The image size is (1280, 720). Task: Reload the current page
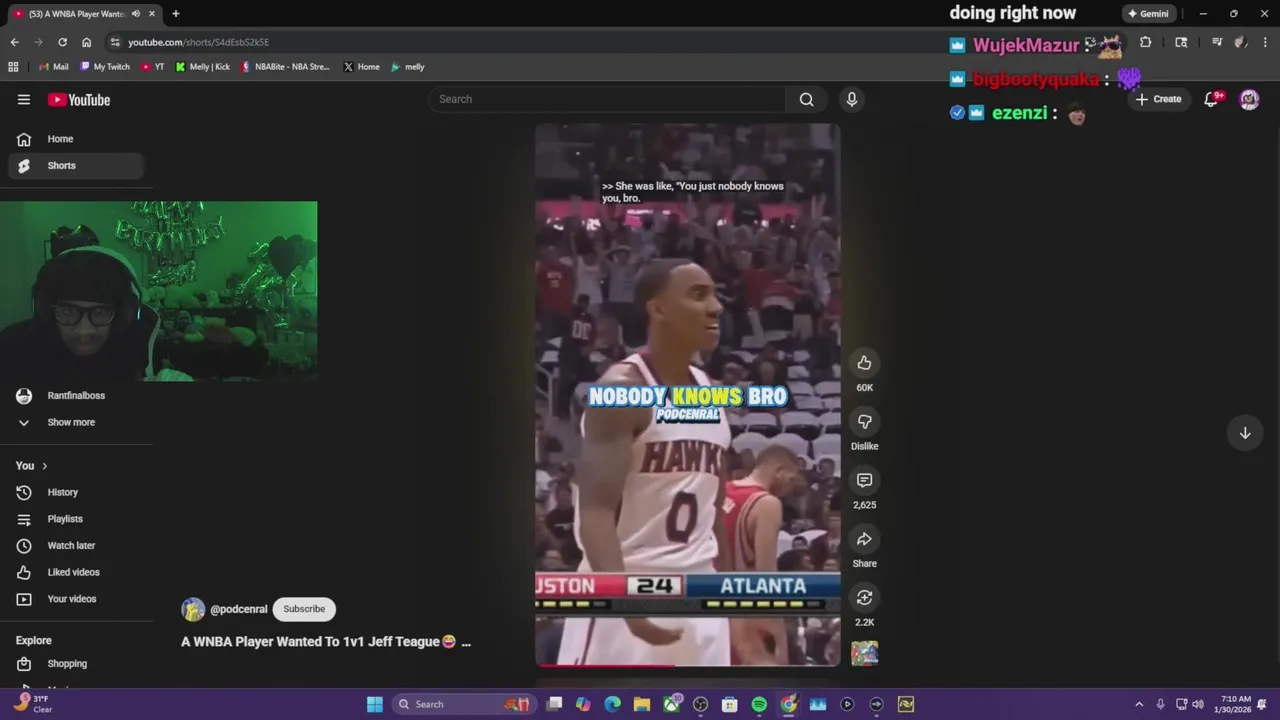tap(62, 42)
